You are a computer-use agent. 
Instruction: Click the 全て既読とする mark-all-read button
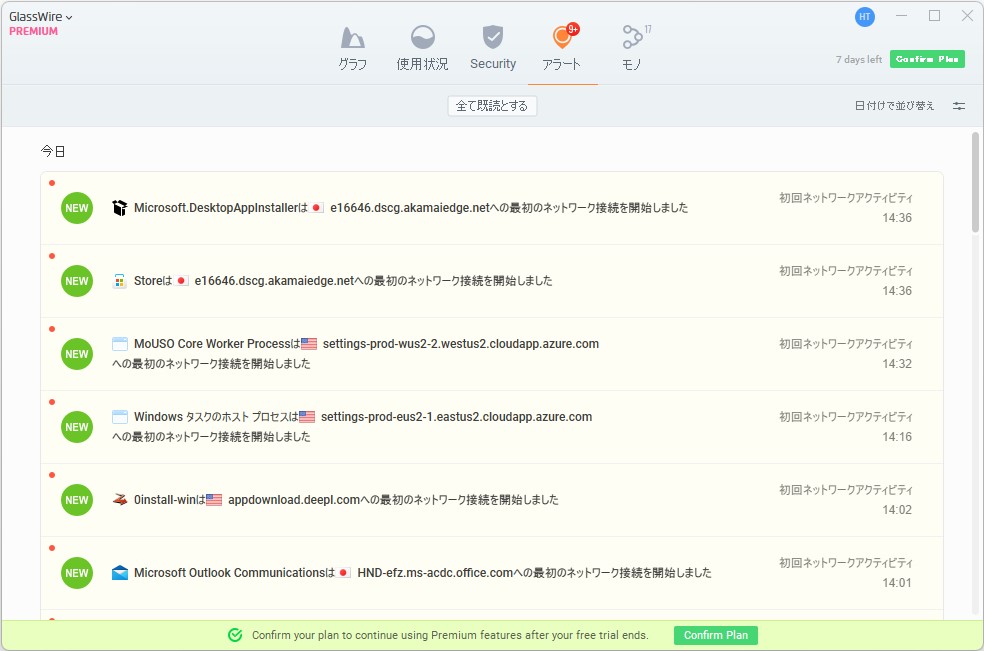pos(492,104)
